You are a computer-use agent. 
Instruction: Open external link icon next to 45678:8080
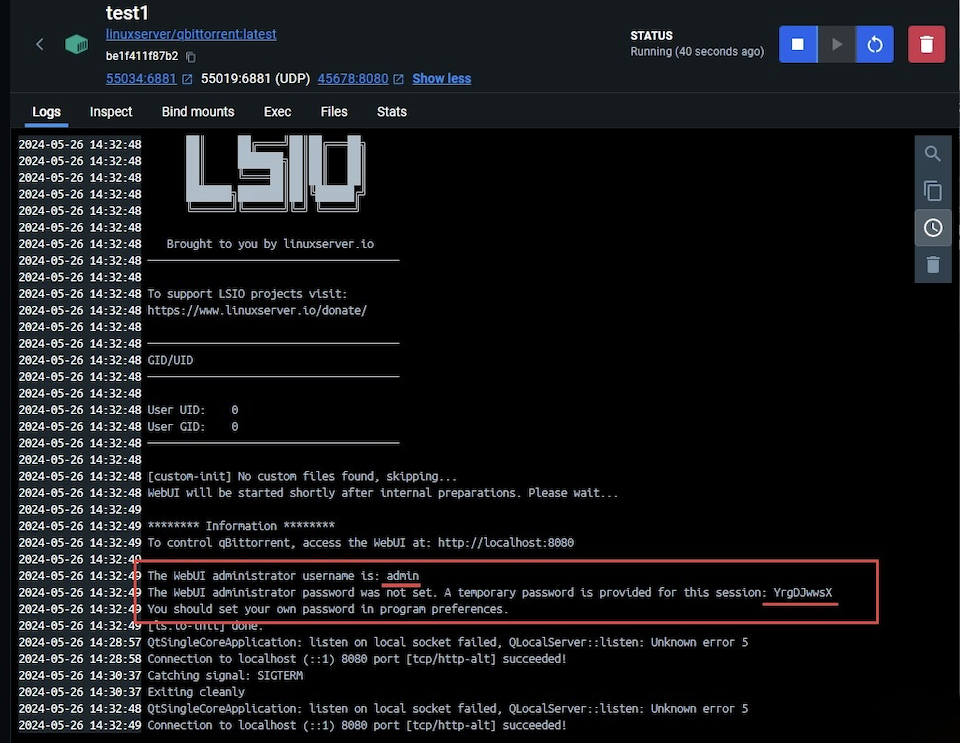pos(399,79)
